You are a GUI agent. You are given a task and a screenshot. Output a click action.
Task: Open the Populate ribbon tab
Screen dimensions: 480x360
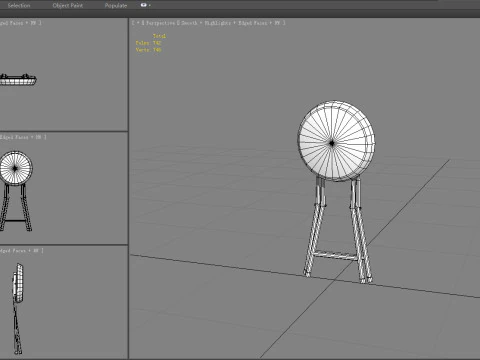pyautogui.click(x=116, y=5)
